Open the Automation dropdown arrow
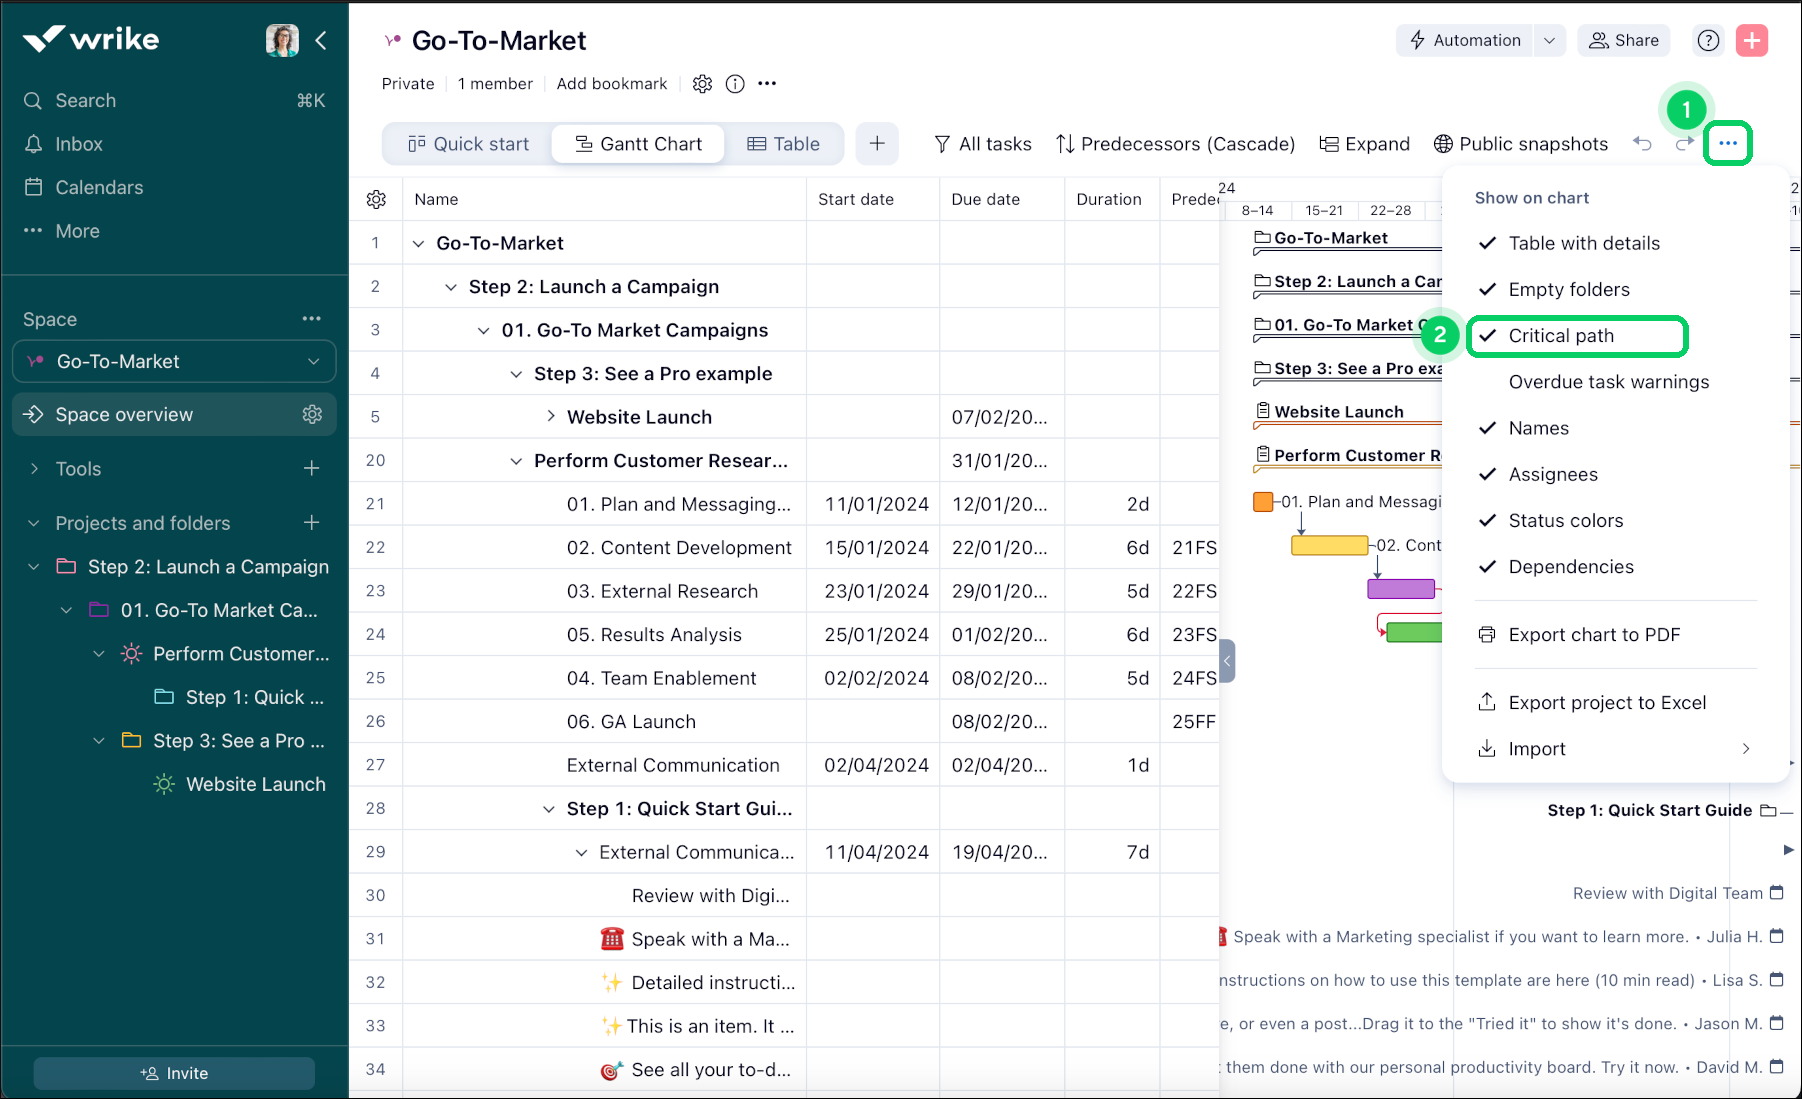 [x=1549, y=40]
